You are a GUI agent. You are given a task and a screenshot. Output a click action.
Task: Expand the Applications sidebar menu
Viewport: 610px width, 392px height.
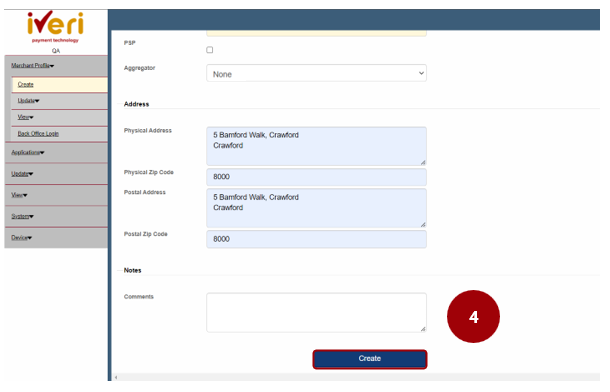28,152
